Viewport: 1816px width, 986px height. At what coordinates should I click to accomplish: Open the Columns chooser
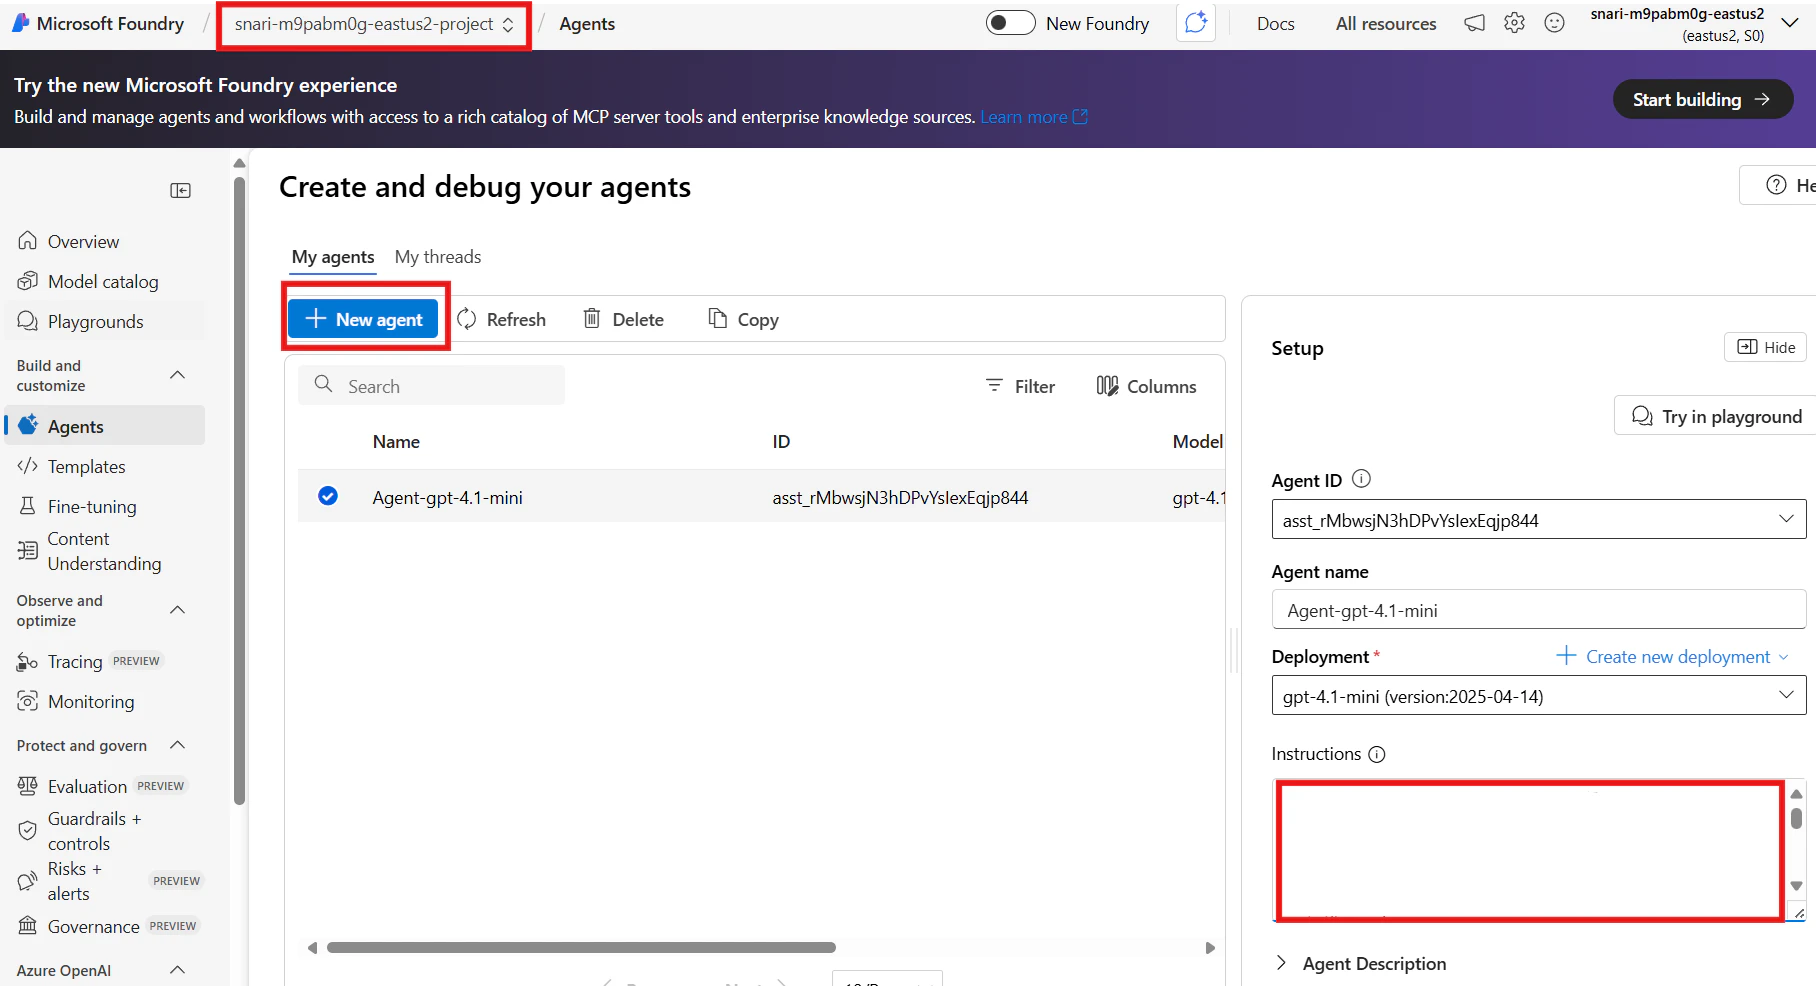pyautogui.click(x=1146, y=387)
